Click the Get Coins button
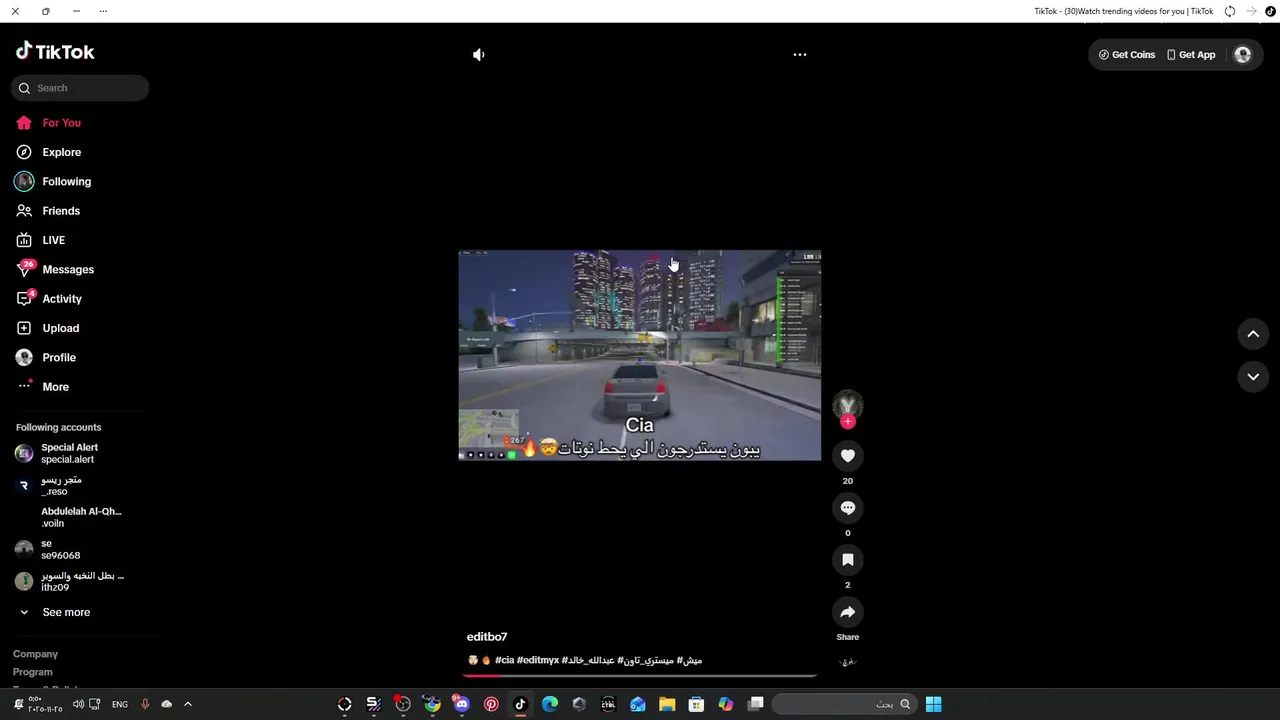 tap(1127, 55)
